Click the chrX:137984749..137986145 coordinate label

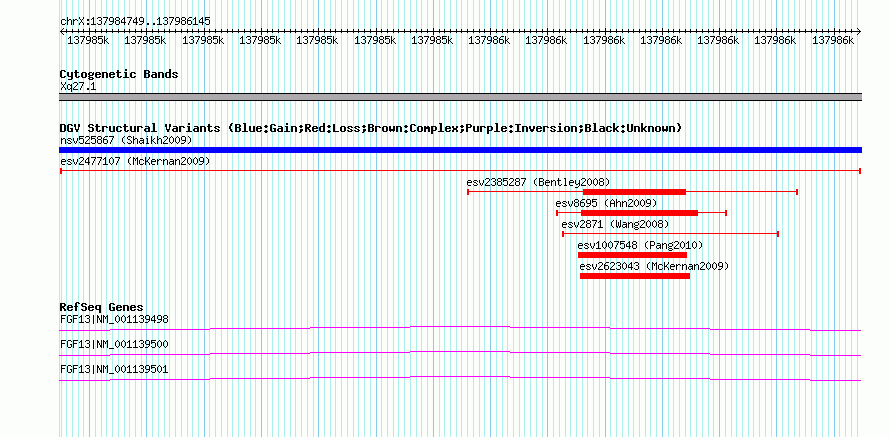(x=136, y=21)
